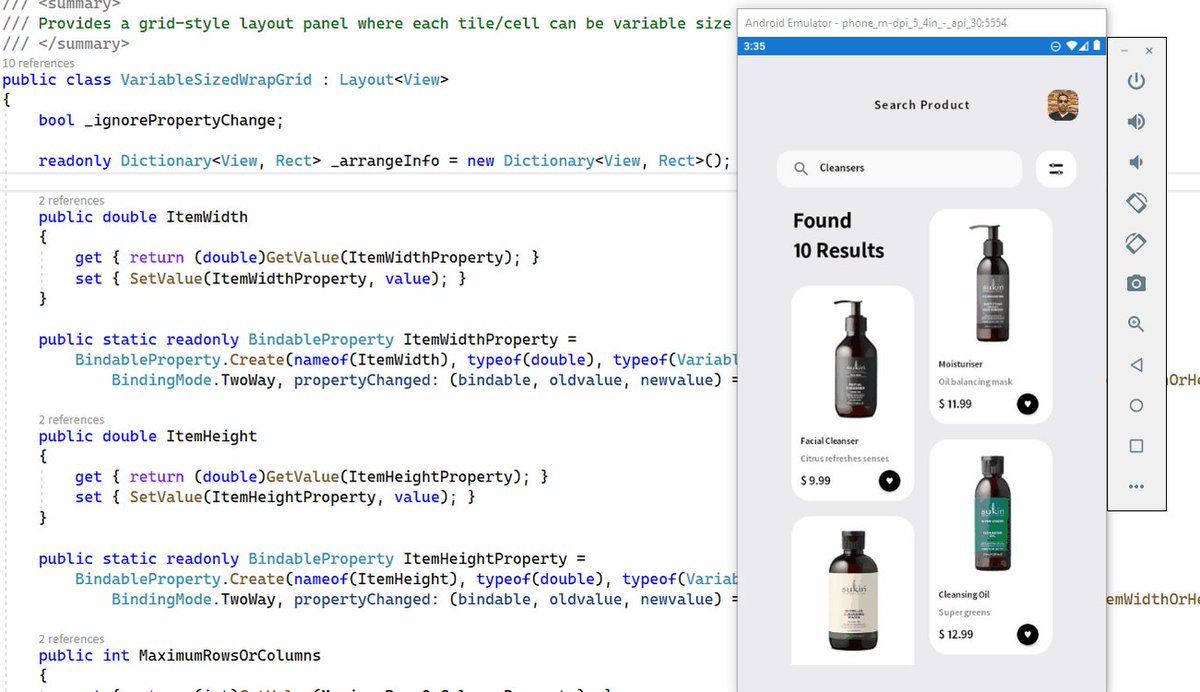The height and width of the screenshot is (692, 1200).
Task: Click the emulator volume down icon
Action: 1135,162
